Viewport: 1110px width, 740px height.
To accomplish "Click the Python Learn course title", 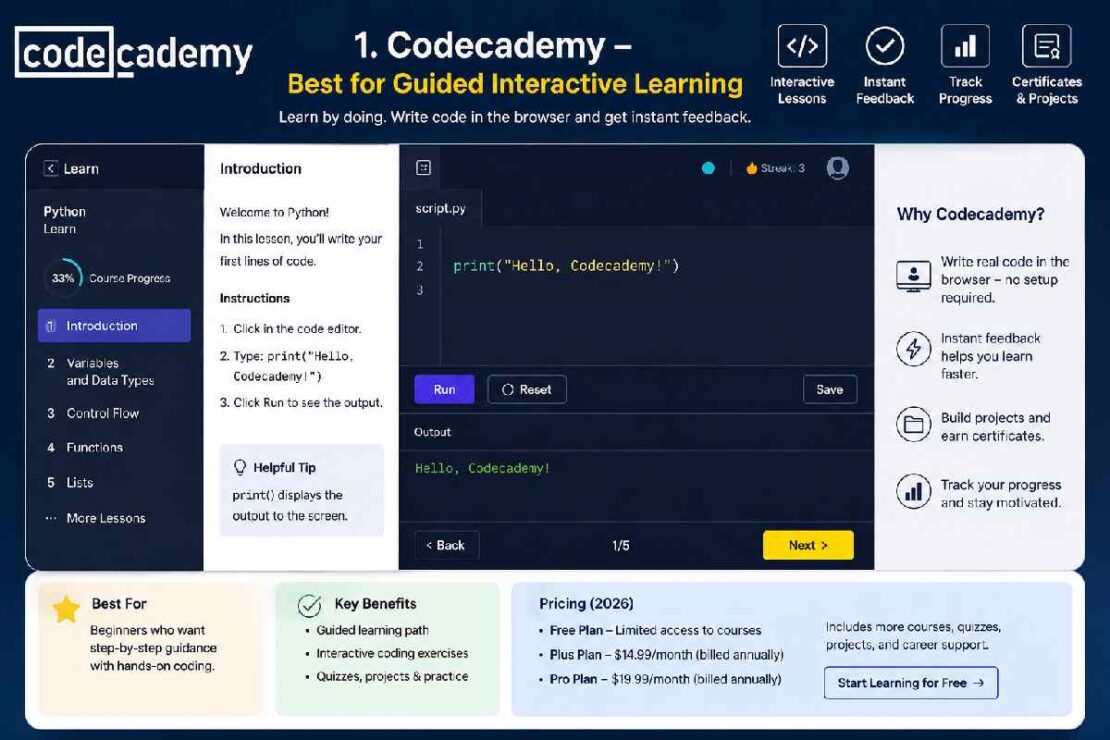I will coord(64,220).
